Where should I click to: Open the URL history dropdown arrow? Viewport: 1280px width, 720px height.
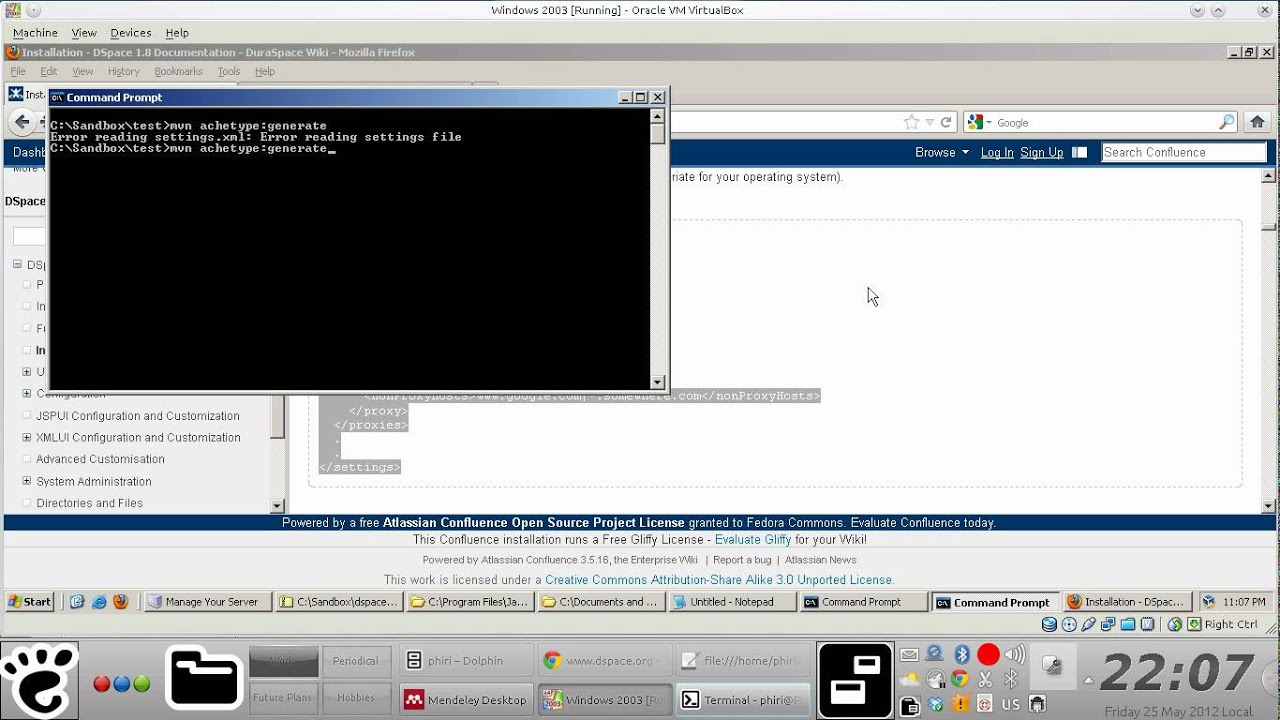tap(930, 122)
